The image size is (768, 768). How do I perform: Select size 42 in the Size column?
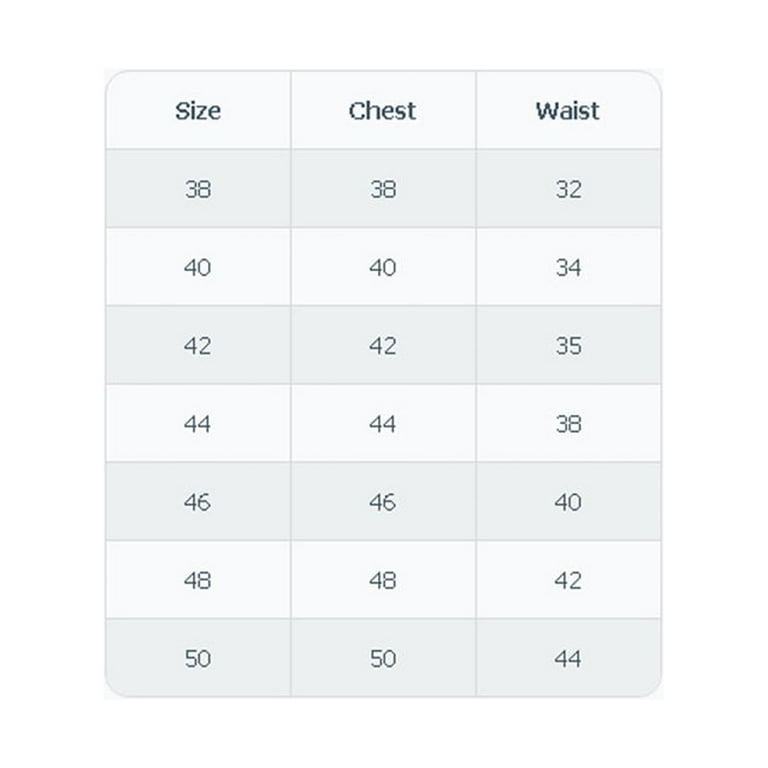(x=198, y=345)
